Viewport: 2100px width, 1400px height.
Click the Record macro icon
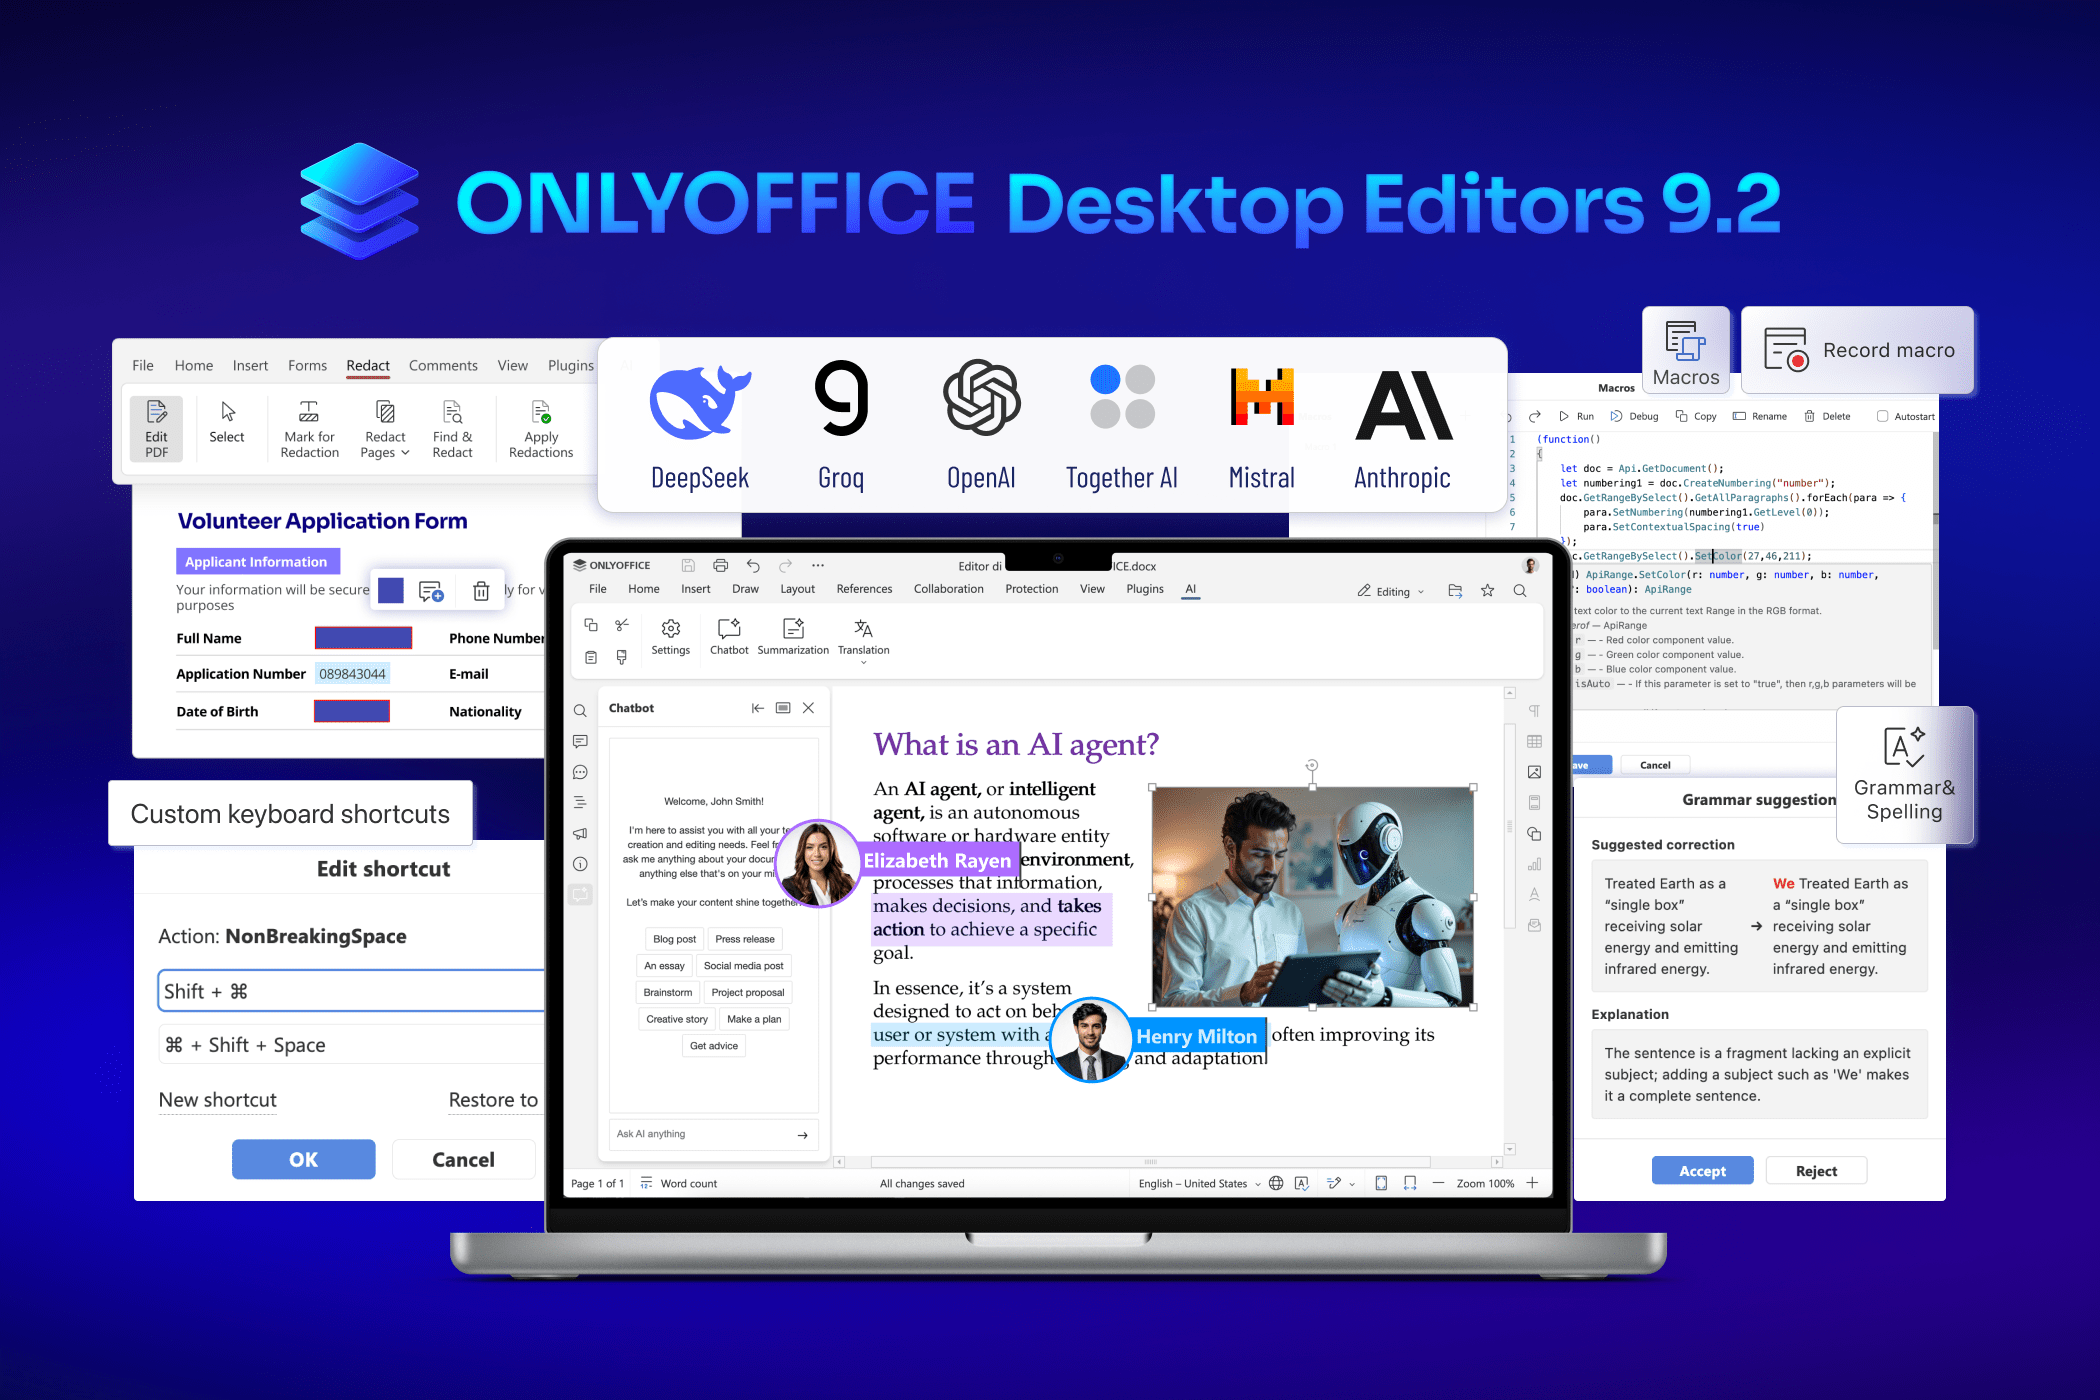1786,350
